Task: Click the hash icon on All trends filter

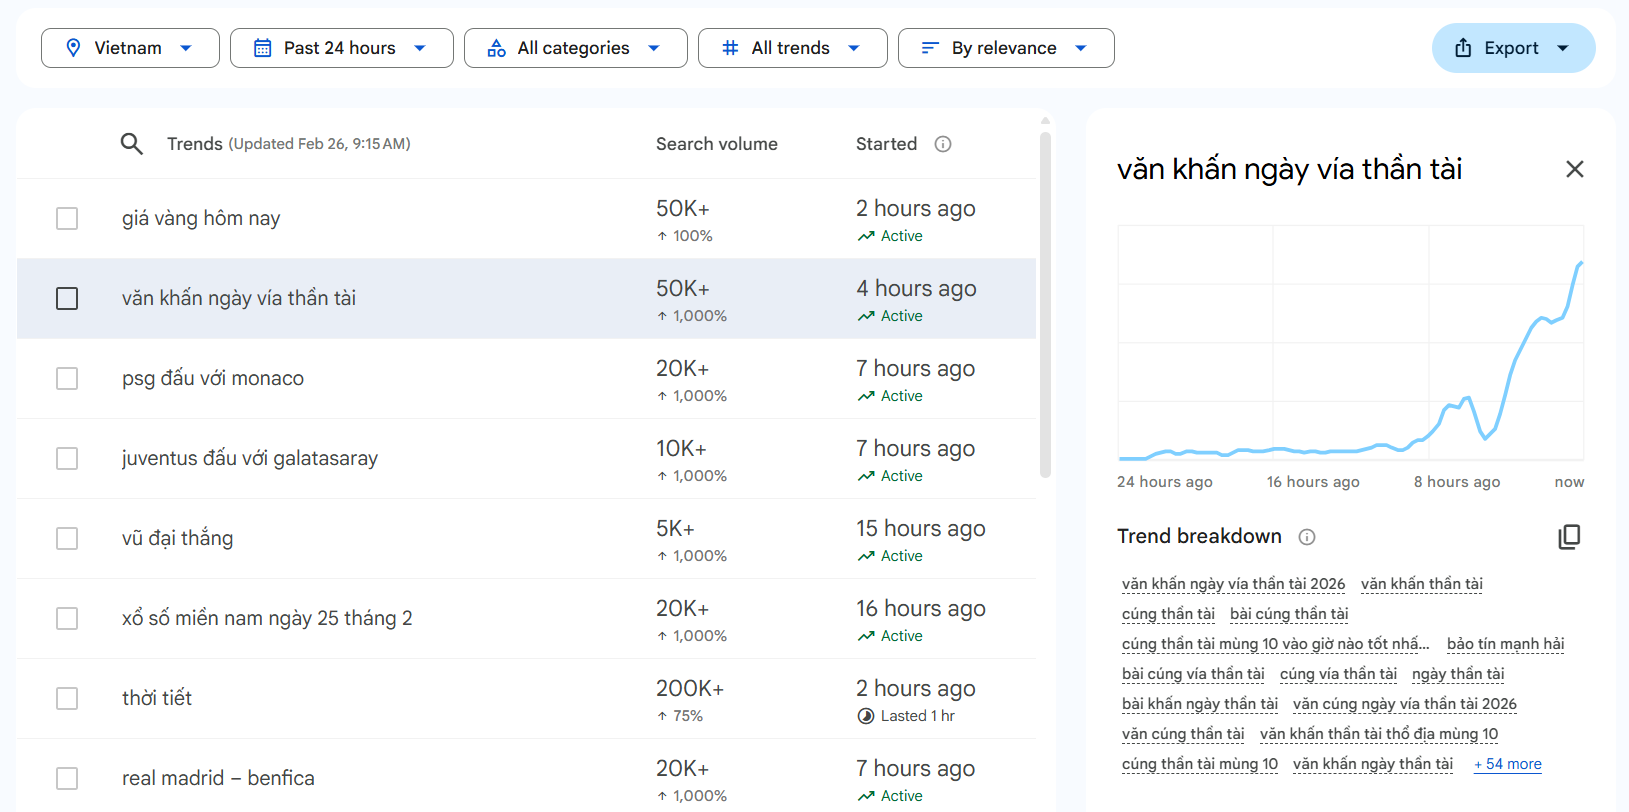Action: coord(731,48)
